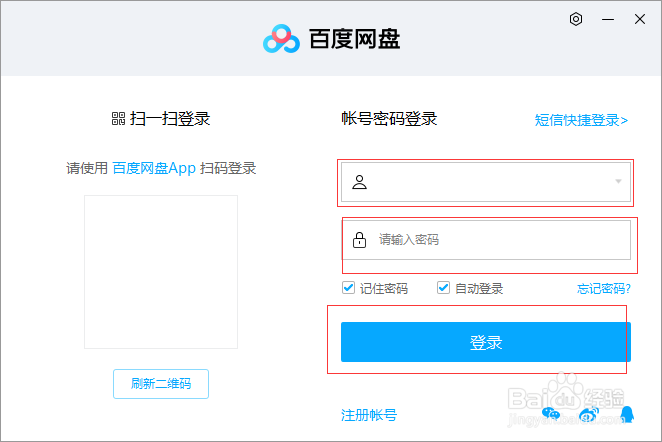
Task: Open the 百度网盘App link
Action: coord(154,168)
